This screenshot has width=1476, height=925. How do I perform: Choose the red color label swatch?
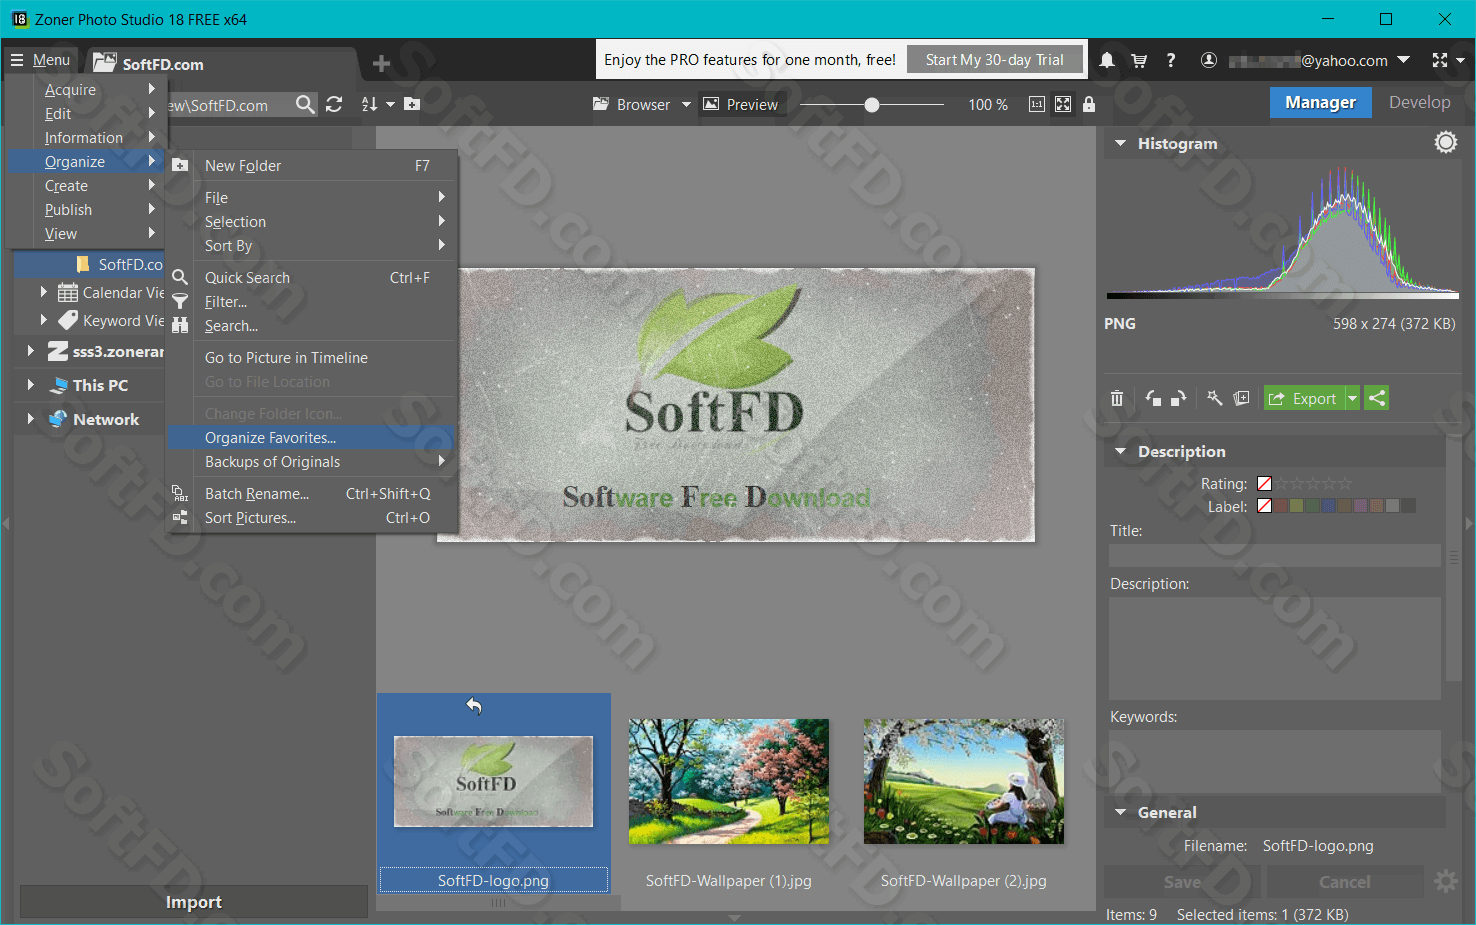tap(1280, 506)
